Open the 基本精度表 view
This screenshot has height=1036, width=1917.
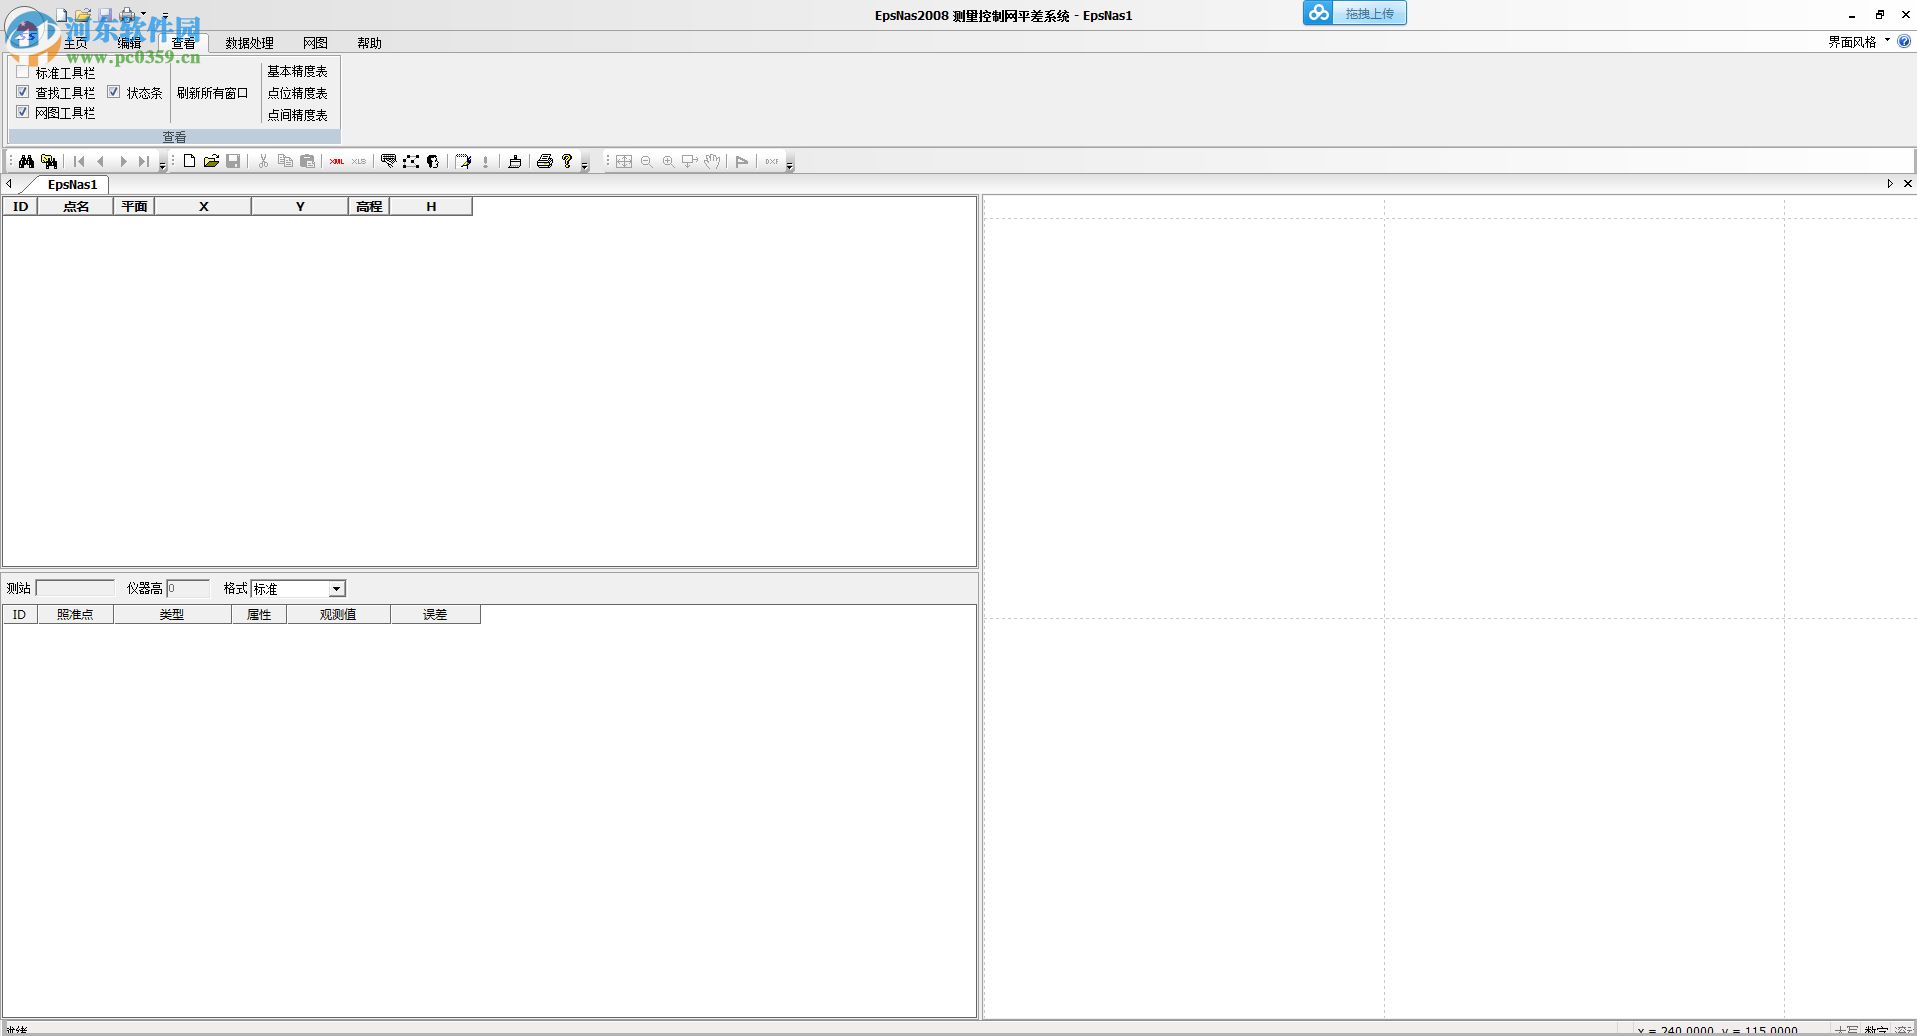[x=297, y=71]
